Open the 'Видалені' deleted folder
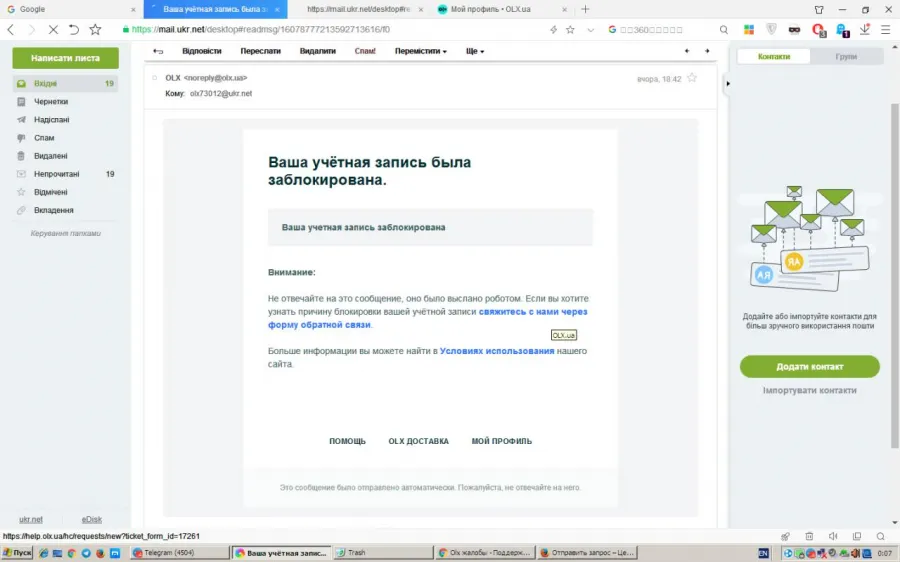The height and width of the screenshot is (562, 900). pos(51,156)
